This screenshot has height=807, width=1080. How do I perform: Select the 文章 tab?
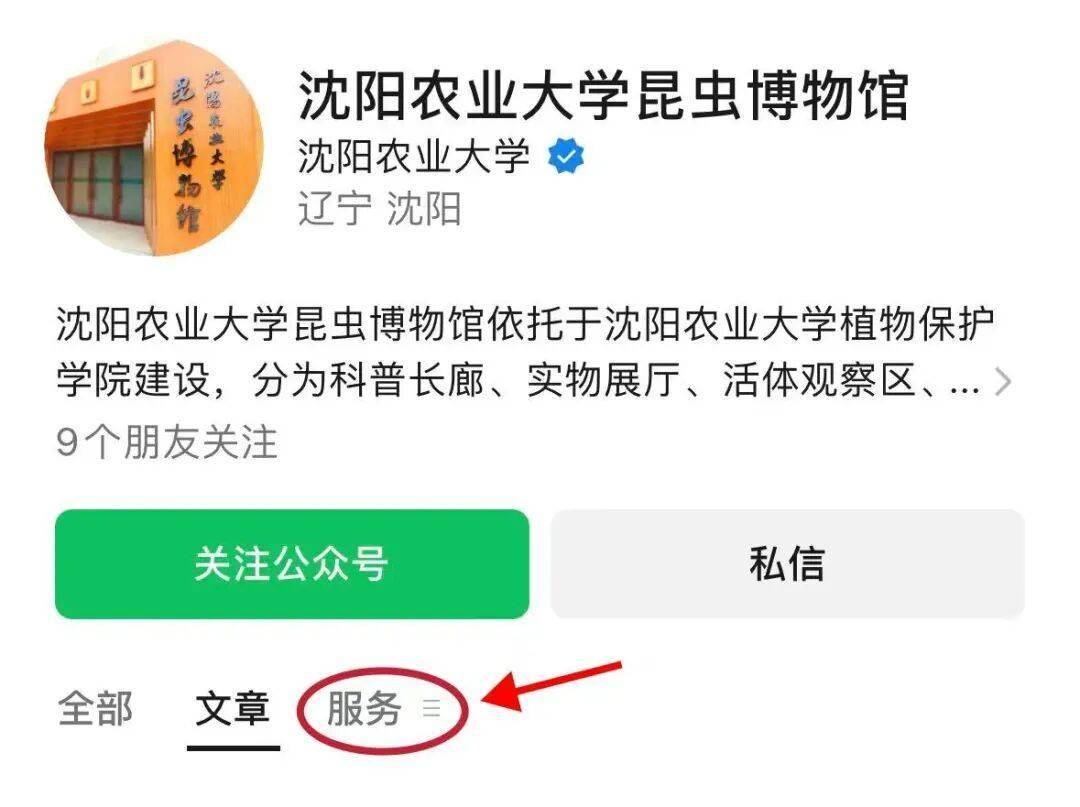pos(233,709)
